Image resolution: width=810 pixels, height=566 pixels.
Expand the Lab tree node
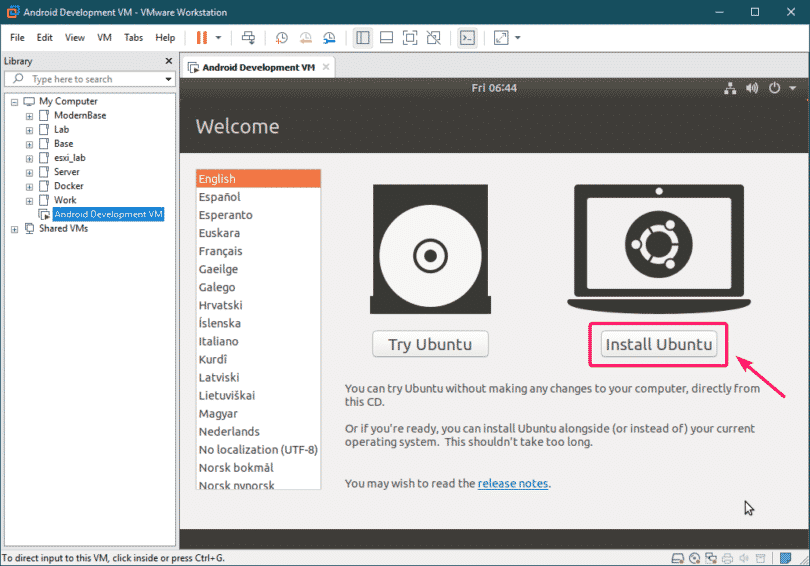point(29,130)
